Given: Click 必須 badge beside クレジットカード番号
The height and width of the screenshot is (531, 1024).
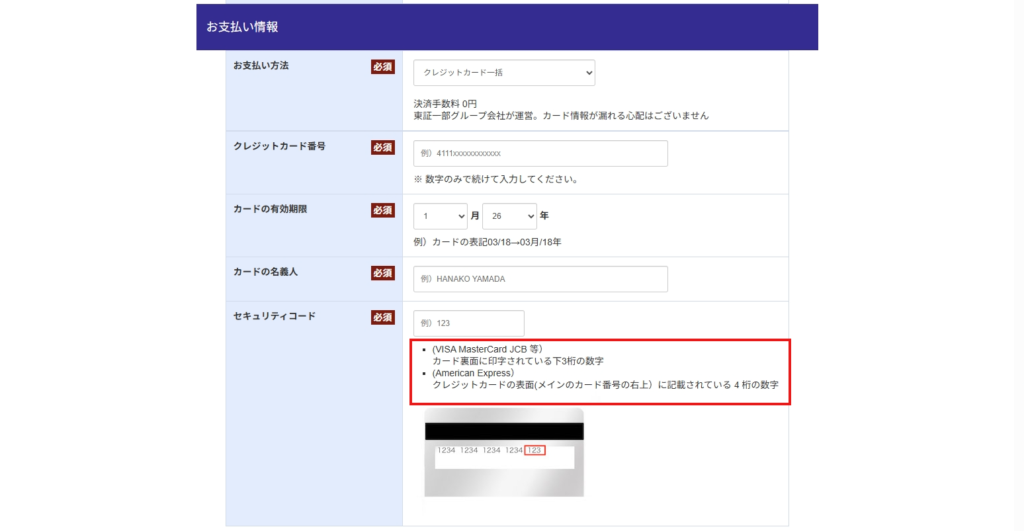Looking at the screenshot, I should click(383, 147).
